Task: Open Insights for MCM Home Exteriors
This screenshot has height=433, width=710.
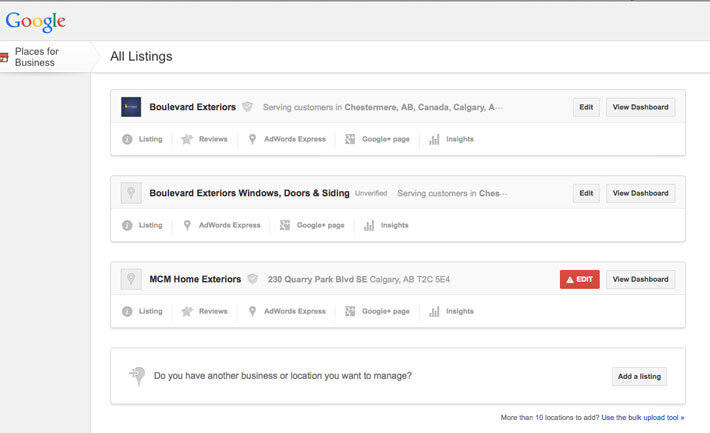Action: tap(460, 311)
